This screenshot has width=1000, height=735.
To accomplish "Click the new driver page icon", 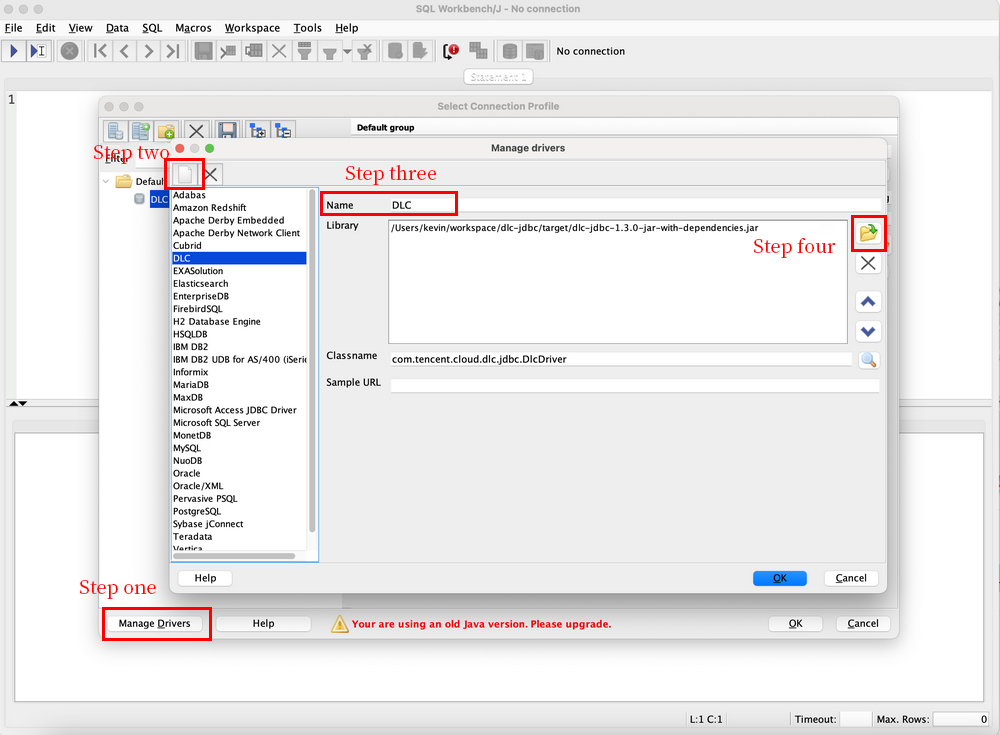I will click(x=186, y=174).
